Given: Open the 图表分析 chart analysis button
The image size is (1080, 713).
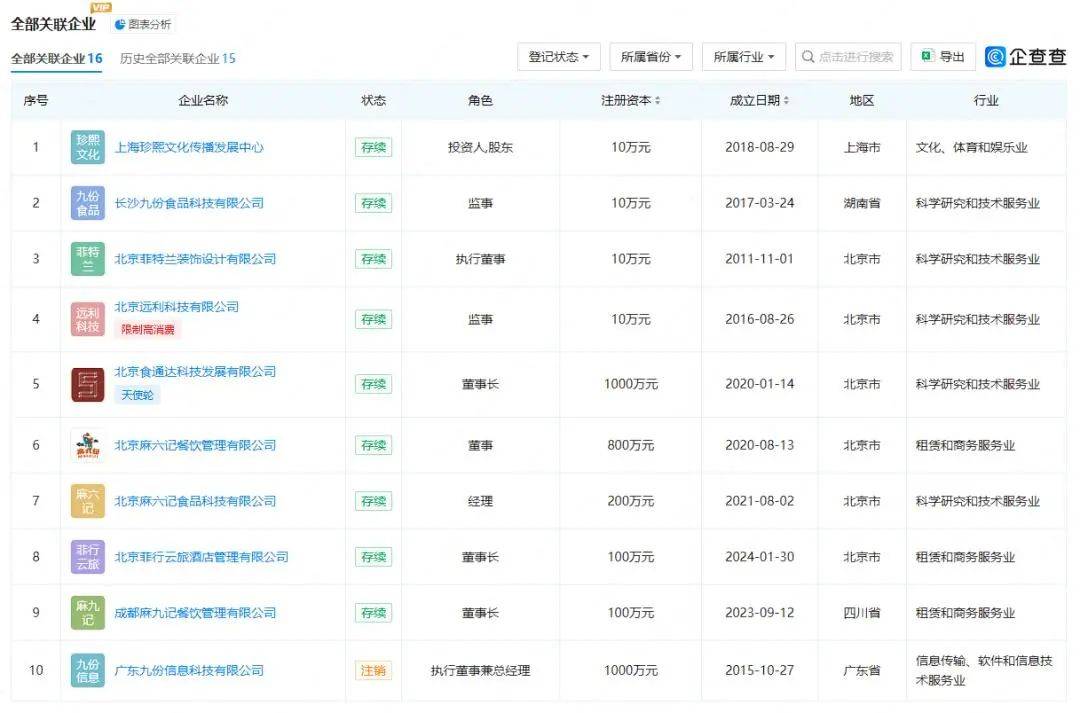Looking at the screenshot, I should [x=143, y=24].
